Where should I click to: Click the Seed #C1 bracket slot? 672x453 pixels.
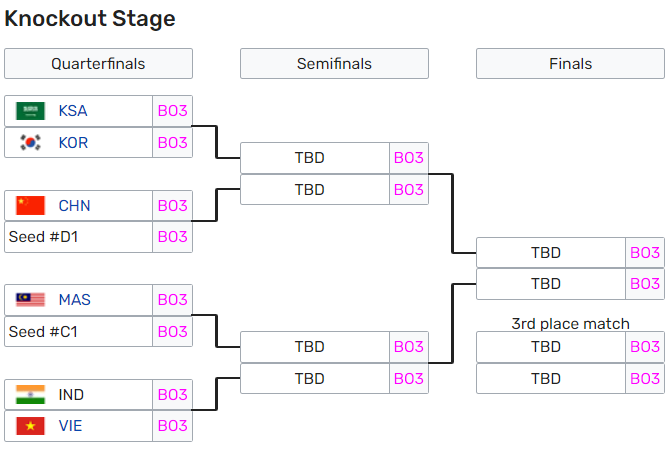[x=78, y=332]
